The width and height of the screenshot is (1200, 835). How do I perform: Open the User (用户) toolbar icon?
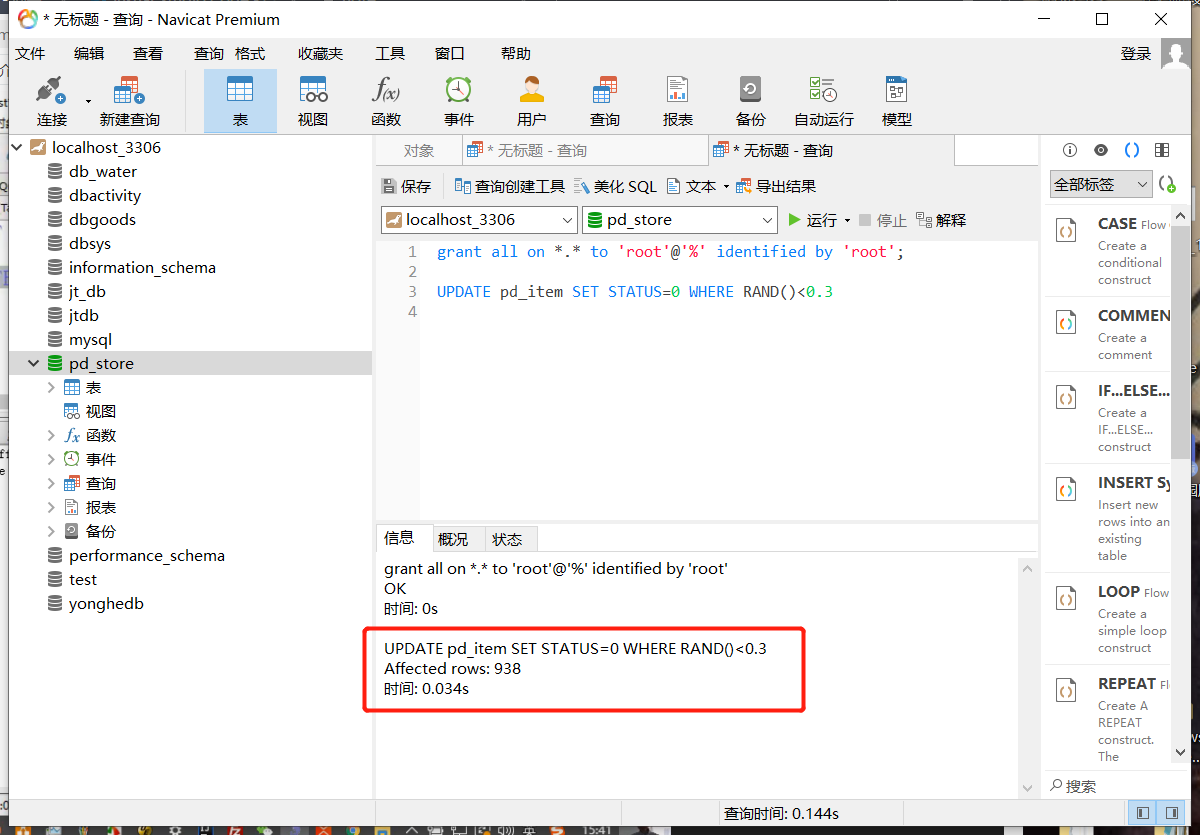(x=532, y=101)
